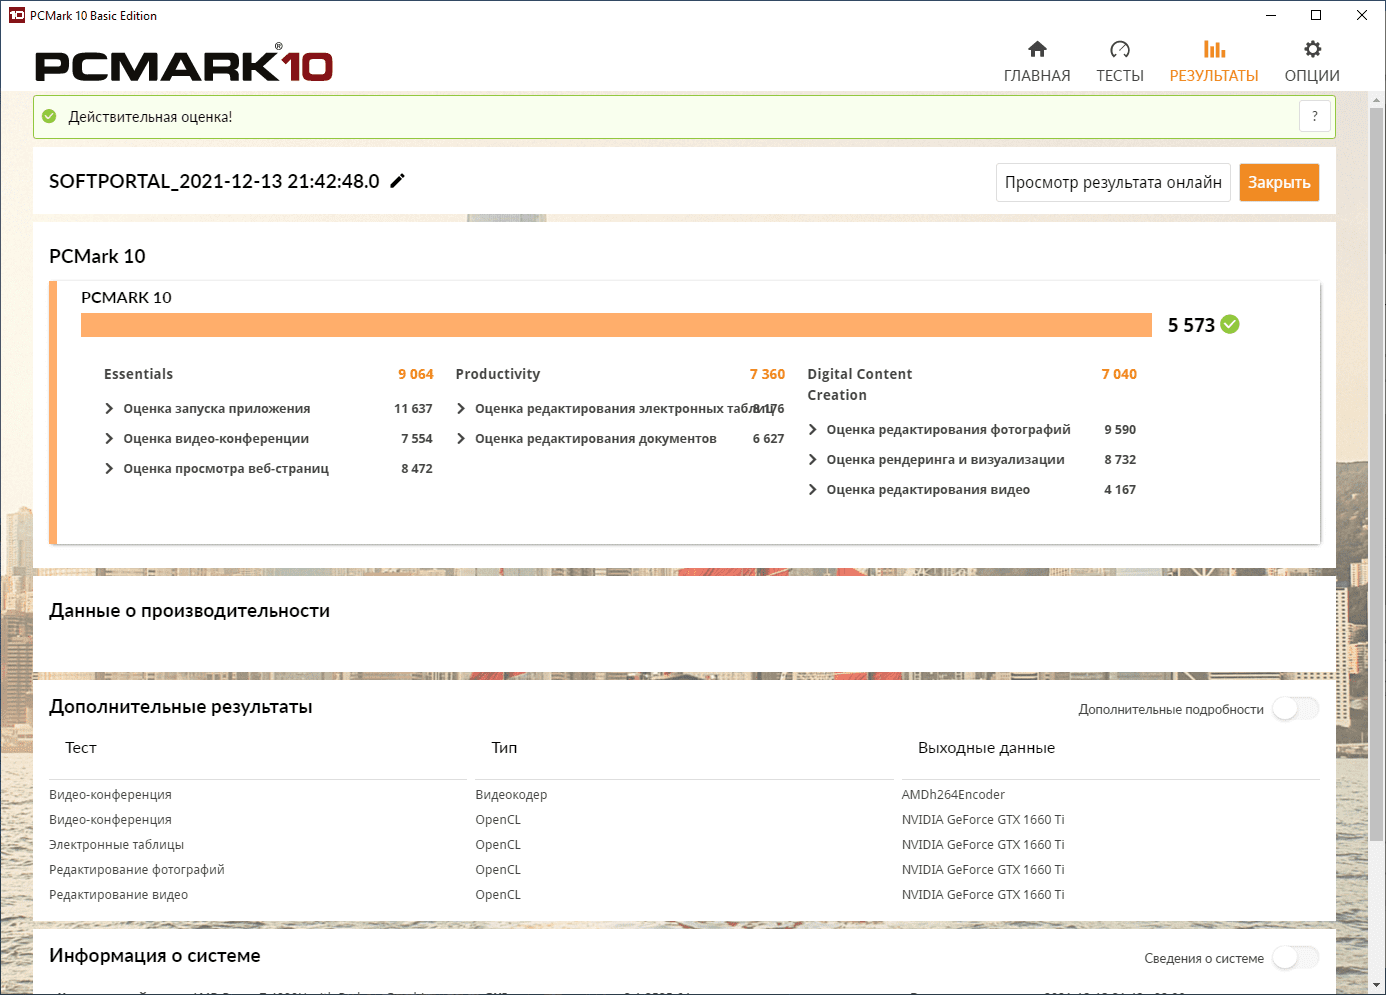Click the gear icon above ОПЦИИ
The height and width of the screenshot is (995, 1386).
pyautogui.click(x=1312, y=49)
